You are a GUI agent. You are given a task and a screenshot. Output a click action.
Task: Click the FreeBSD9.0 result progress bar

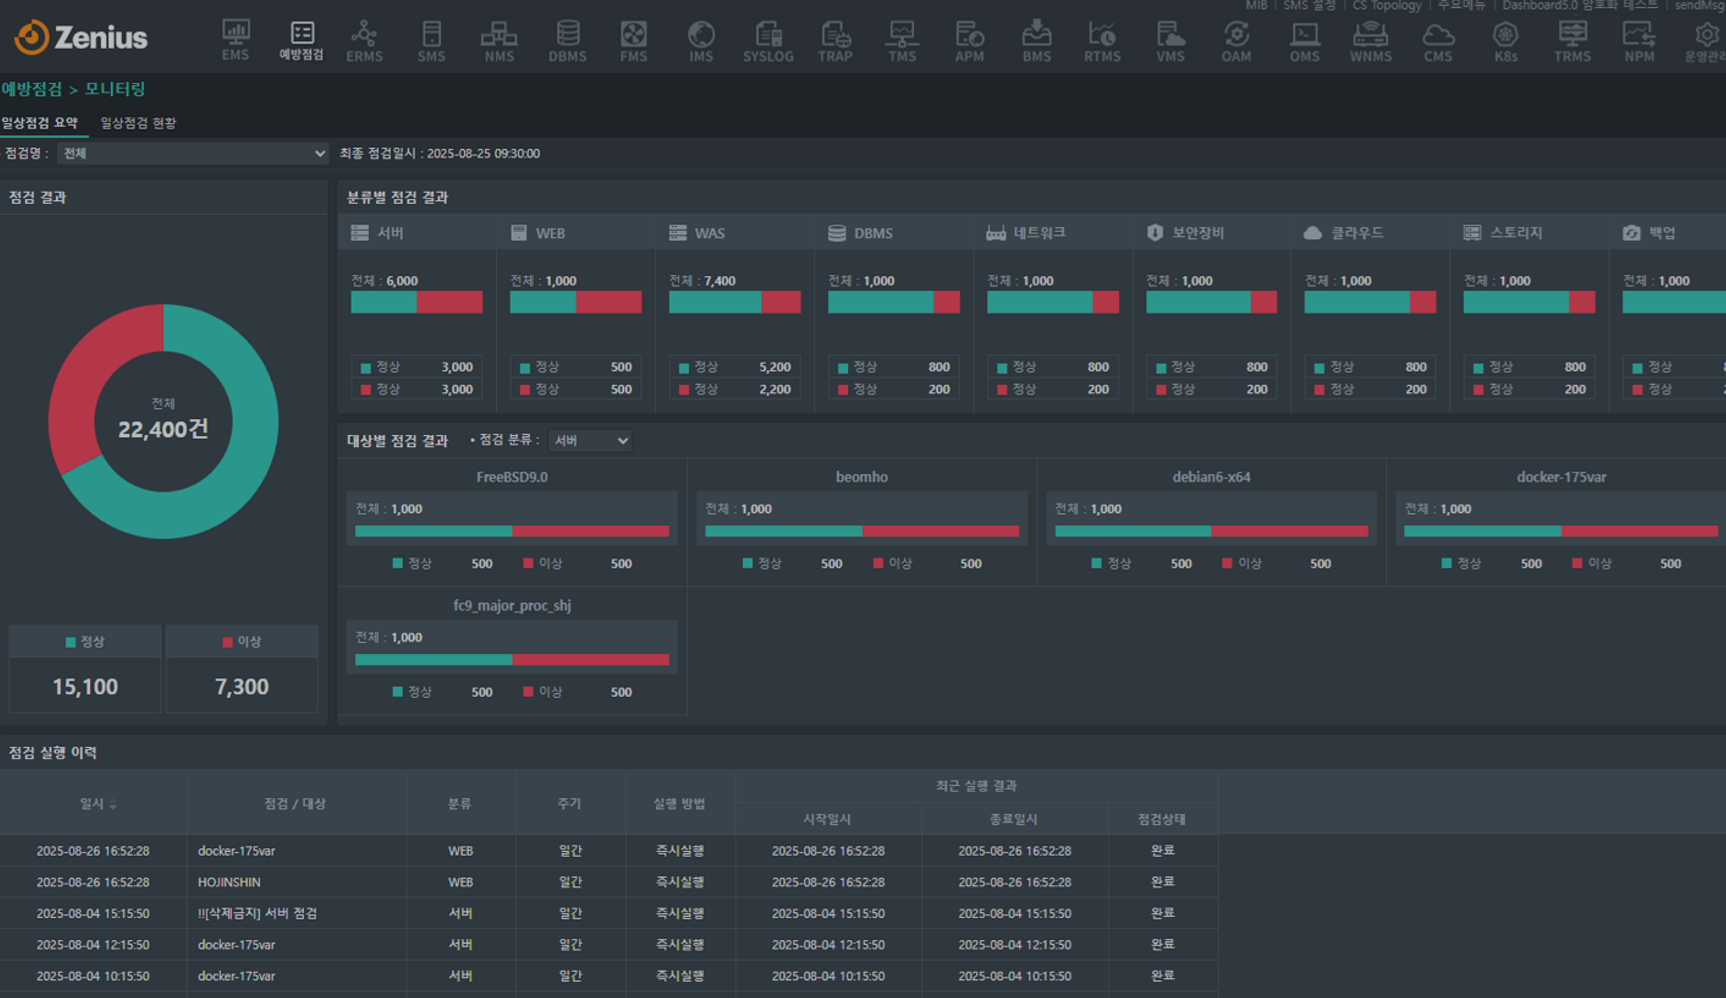click(x=511, y=531)
